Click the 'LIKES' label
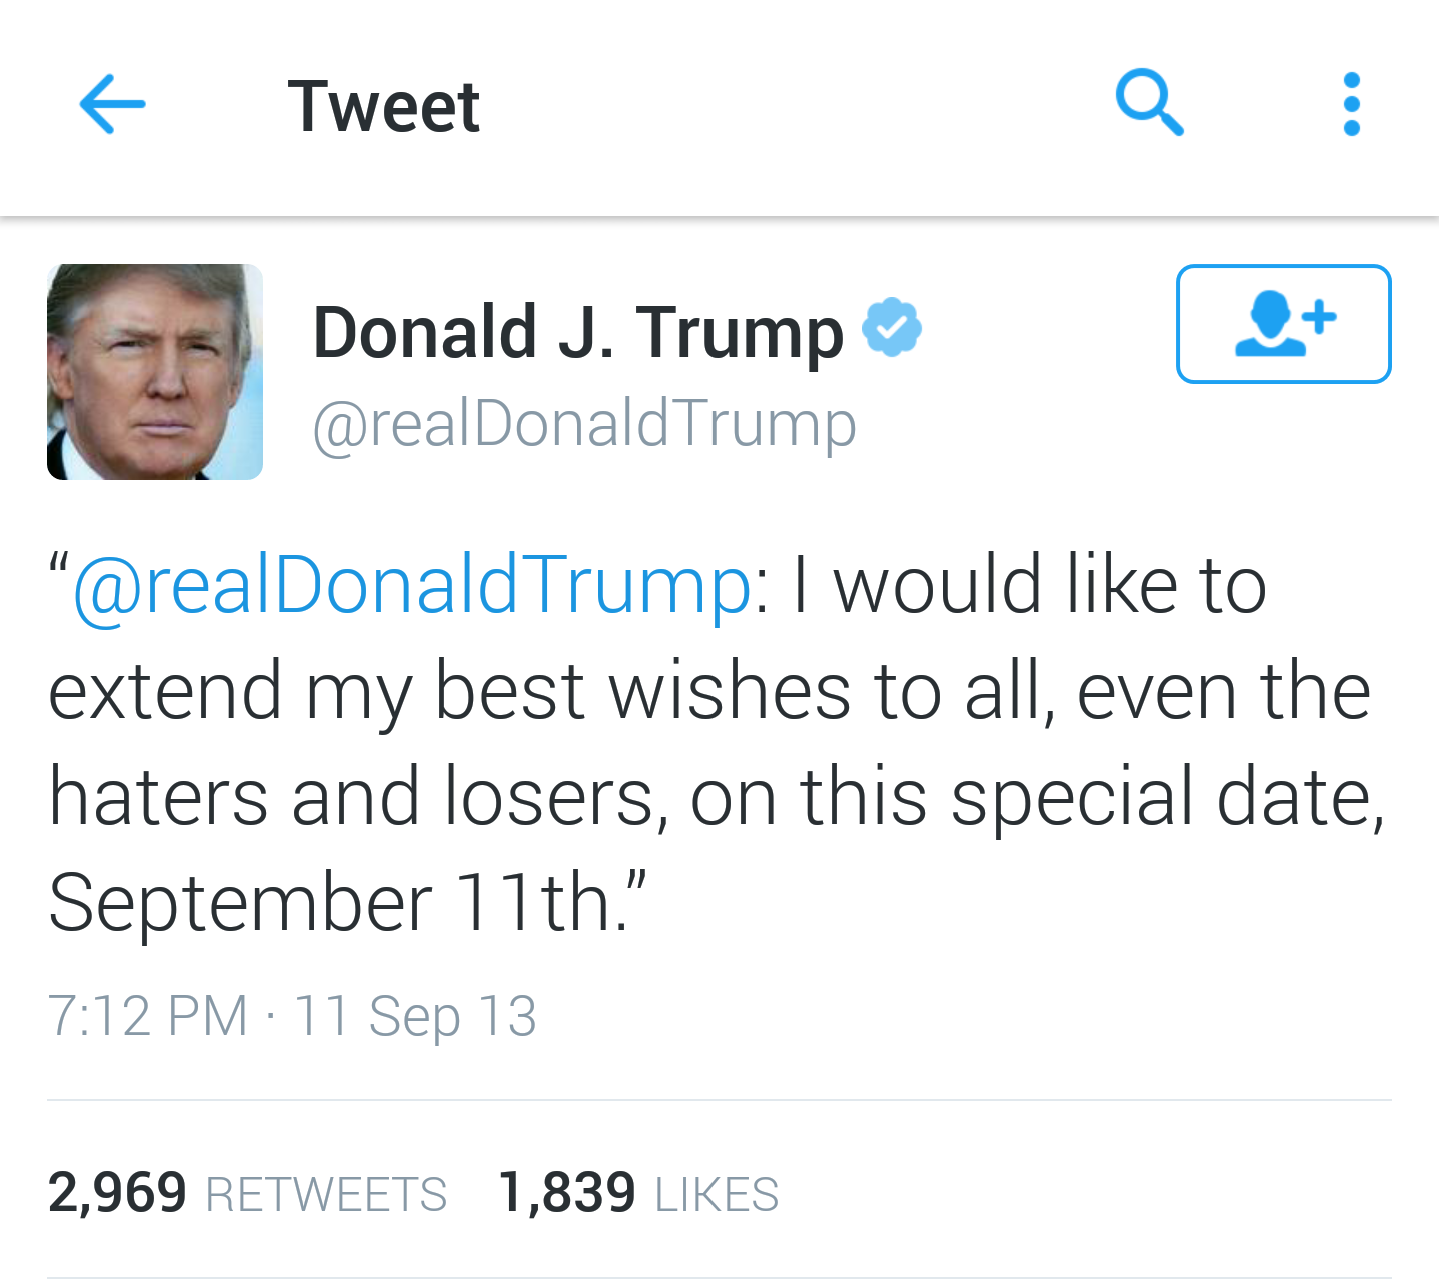1439x1284 pixels. click(716, 1194)
